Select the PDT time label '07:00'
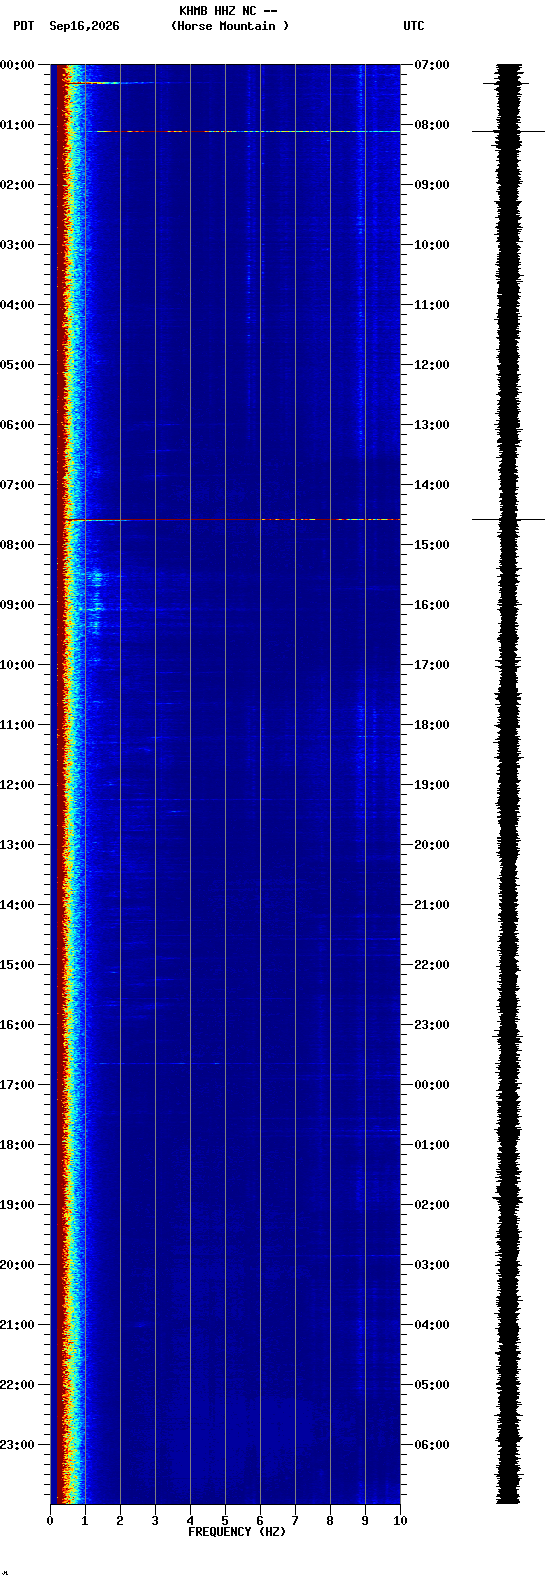The image size is (552, 1584). pos(17,485)
